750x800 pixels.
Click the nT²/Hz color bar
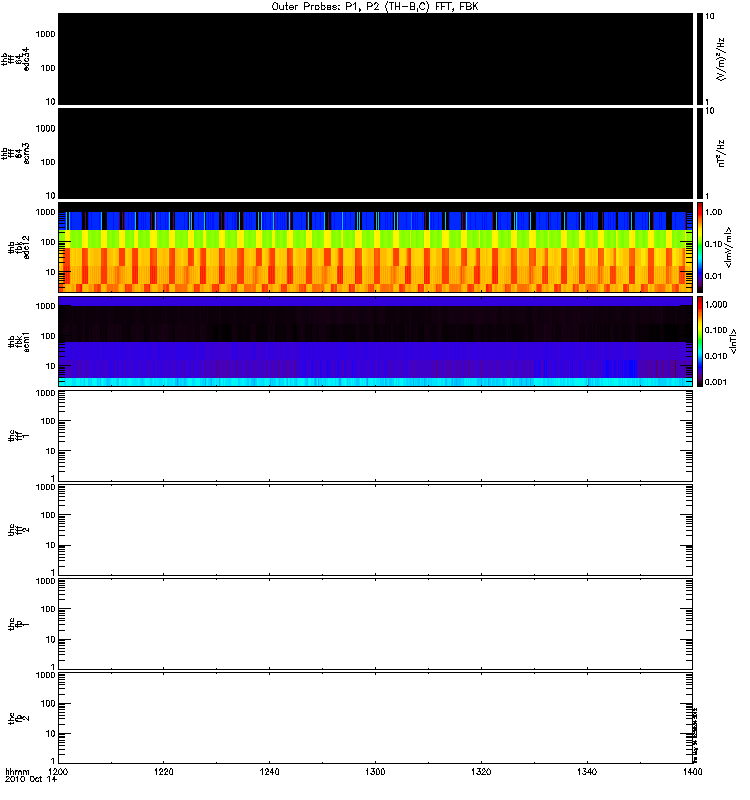click(x=700, y=154)
